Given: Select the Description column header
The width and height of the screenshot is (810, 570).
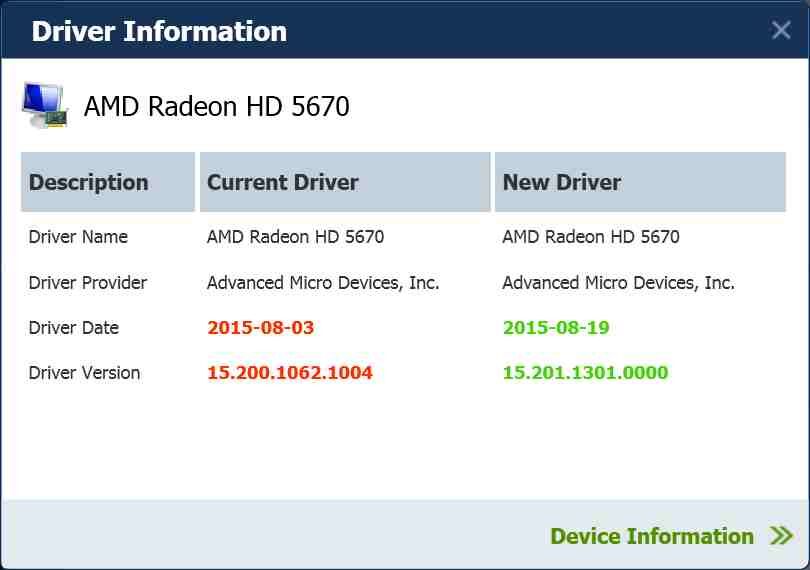Looking at the screenshot, I should tap(108, 182).
